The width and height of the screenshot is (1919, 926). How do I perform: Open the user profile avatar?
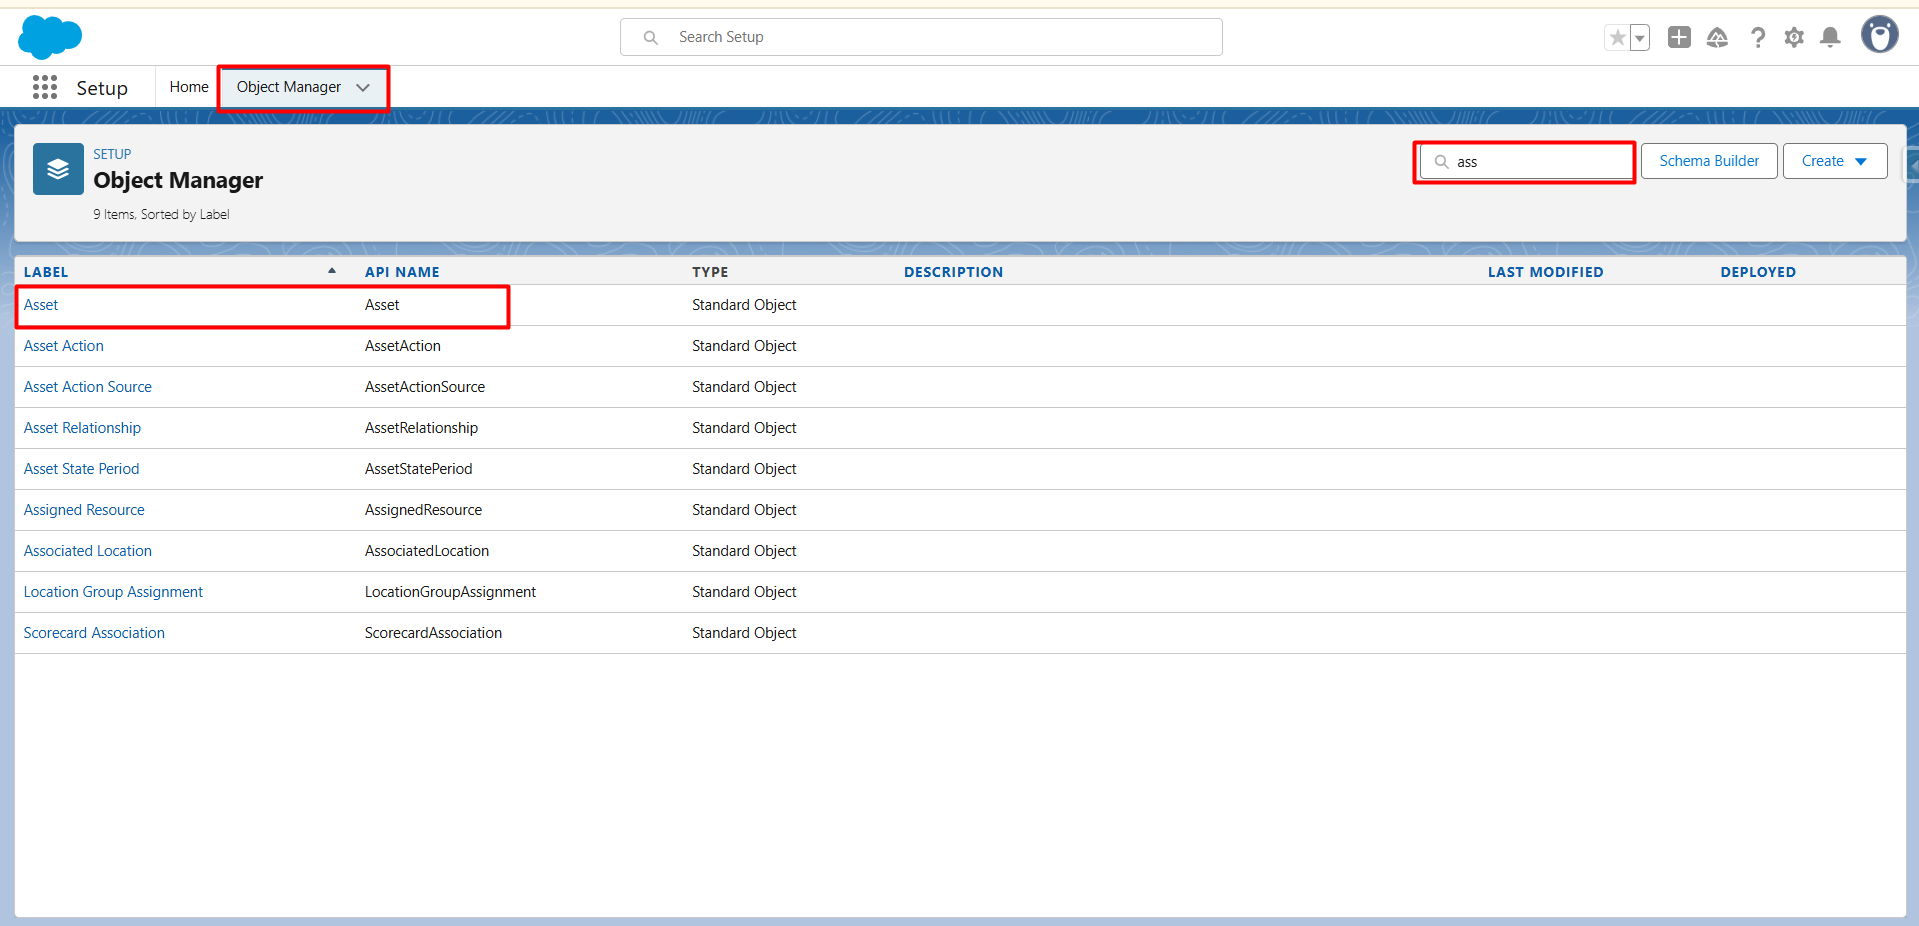click(1879, 35)
